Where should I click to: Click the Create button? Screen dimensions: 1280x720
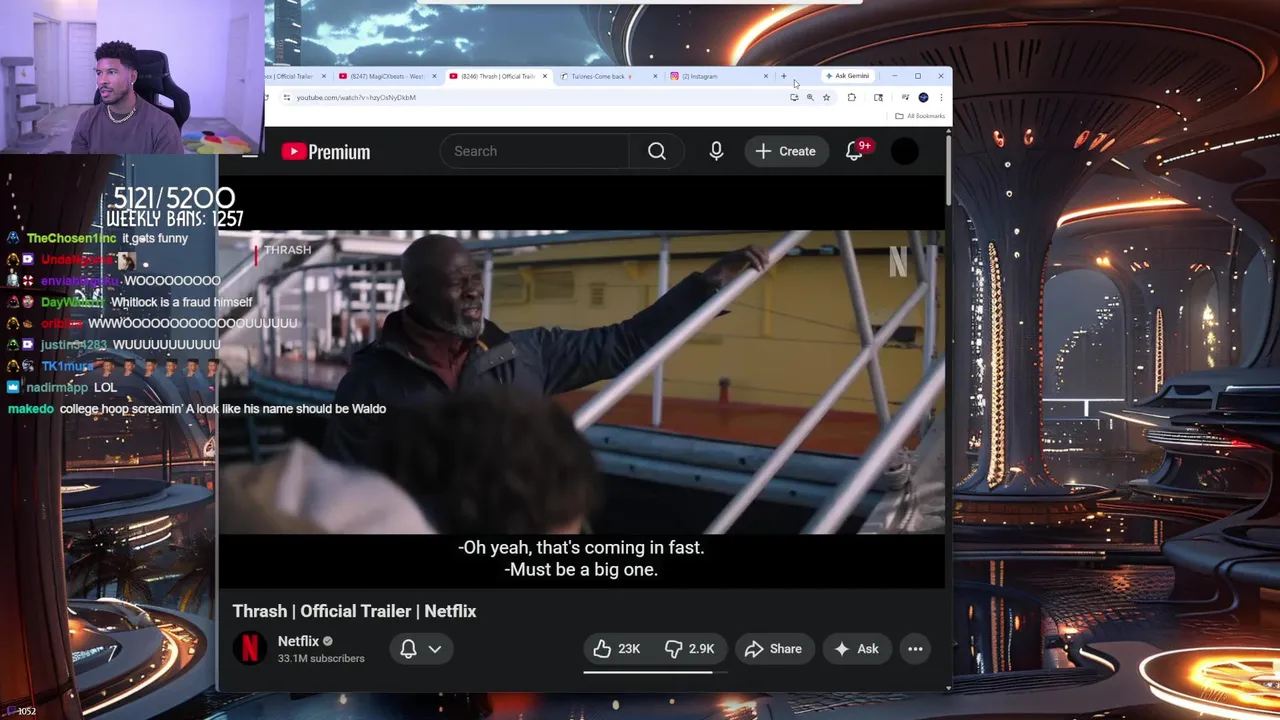click(786, 151)
